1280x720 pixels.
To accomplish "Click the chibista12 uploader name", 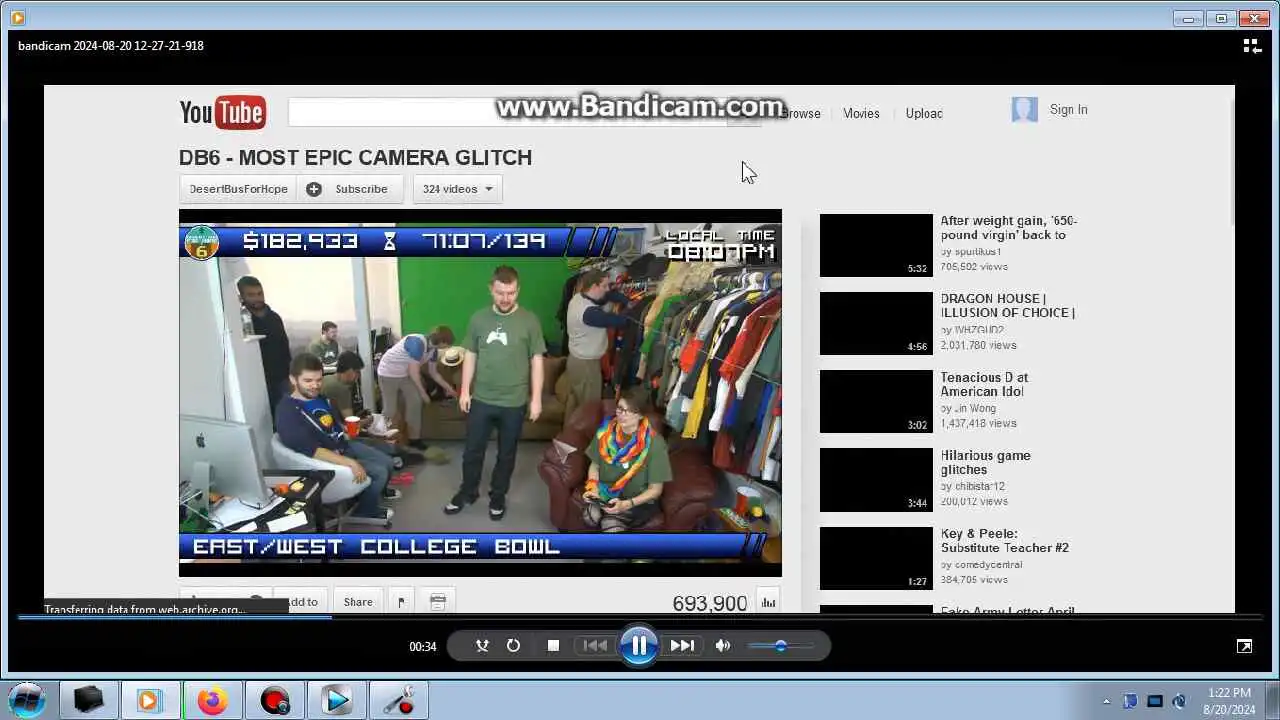I will click(979, 487).
